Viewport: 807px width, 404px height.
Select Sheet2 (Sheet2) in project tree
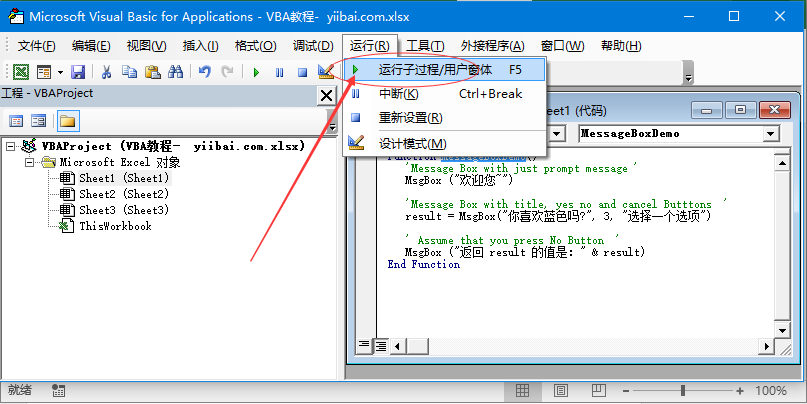[x=124, y=195]
